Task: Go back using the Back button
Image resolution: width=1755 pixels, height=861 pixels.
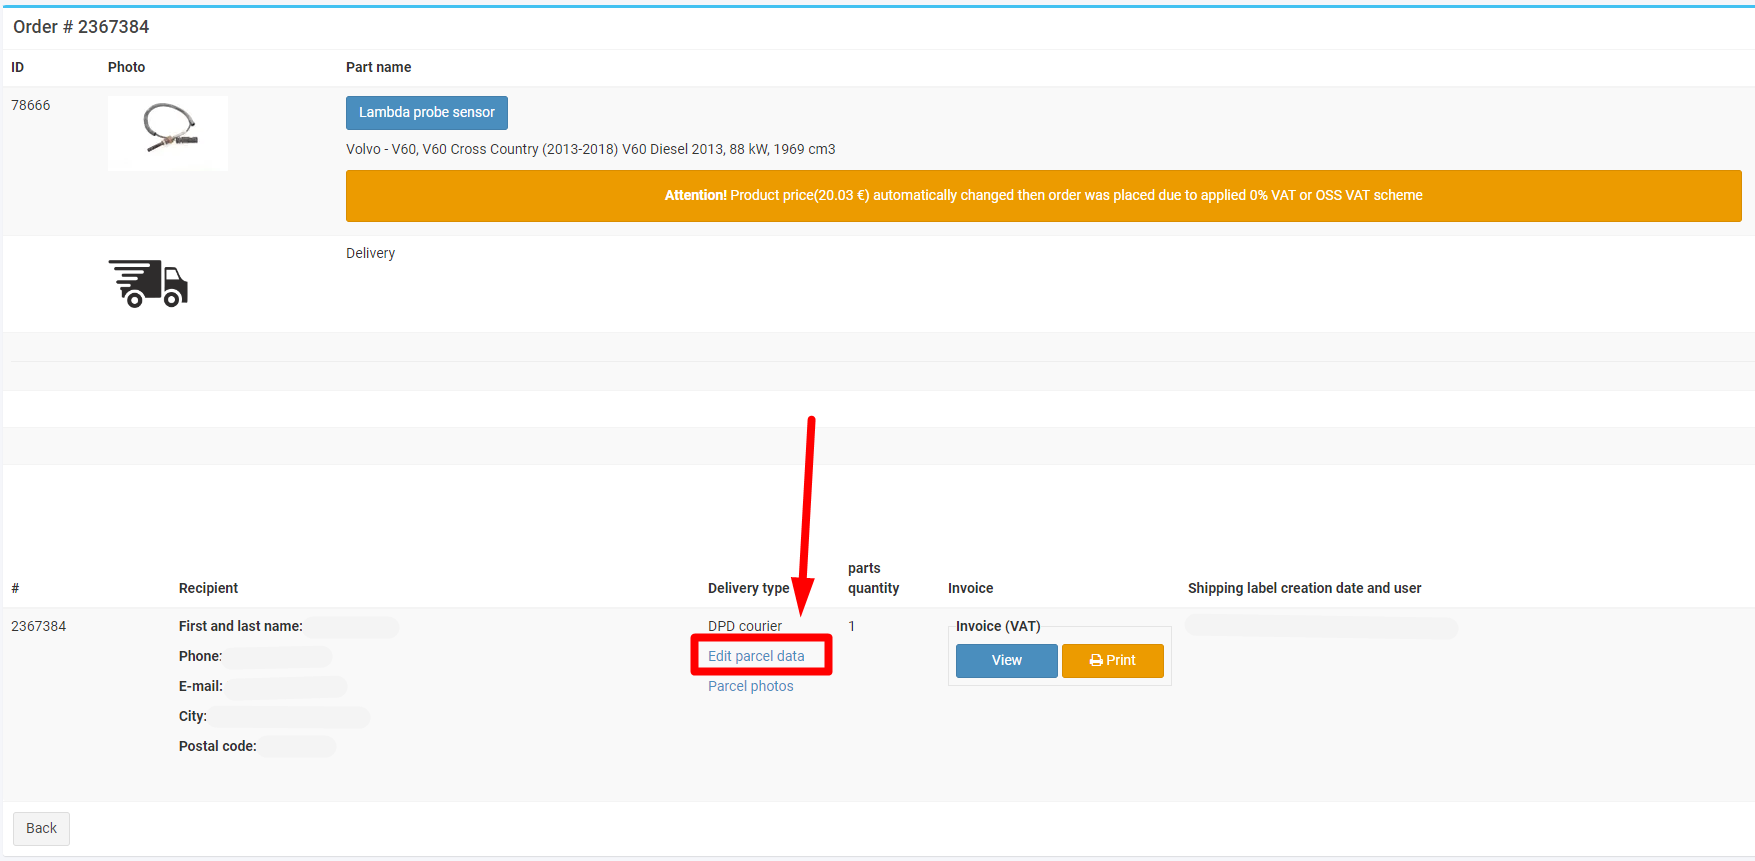Action: 41,828
